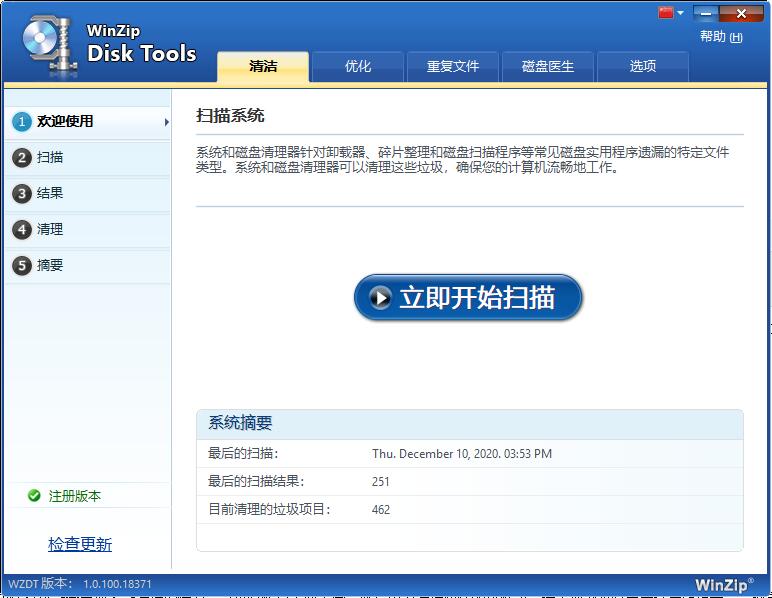Click the value 462
772x598 pixels.
pos(381,510)
